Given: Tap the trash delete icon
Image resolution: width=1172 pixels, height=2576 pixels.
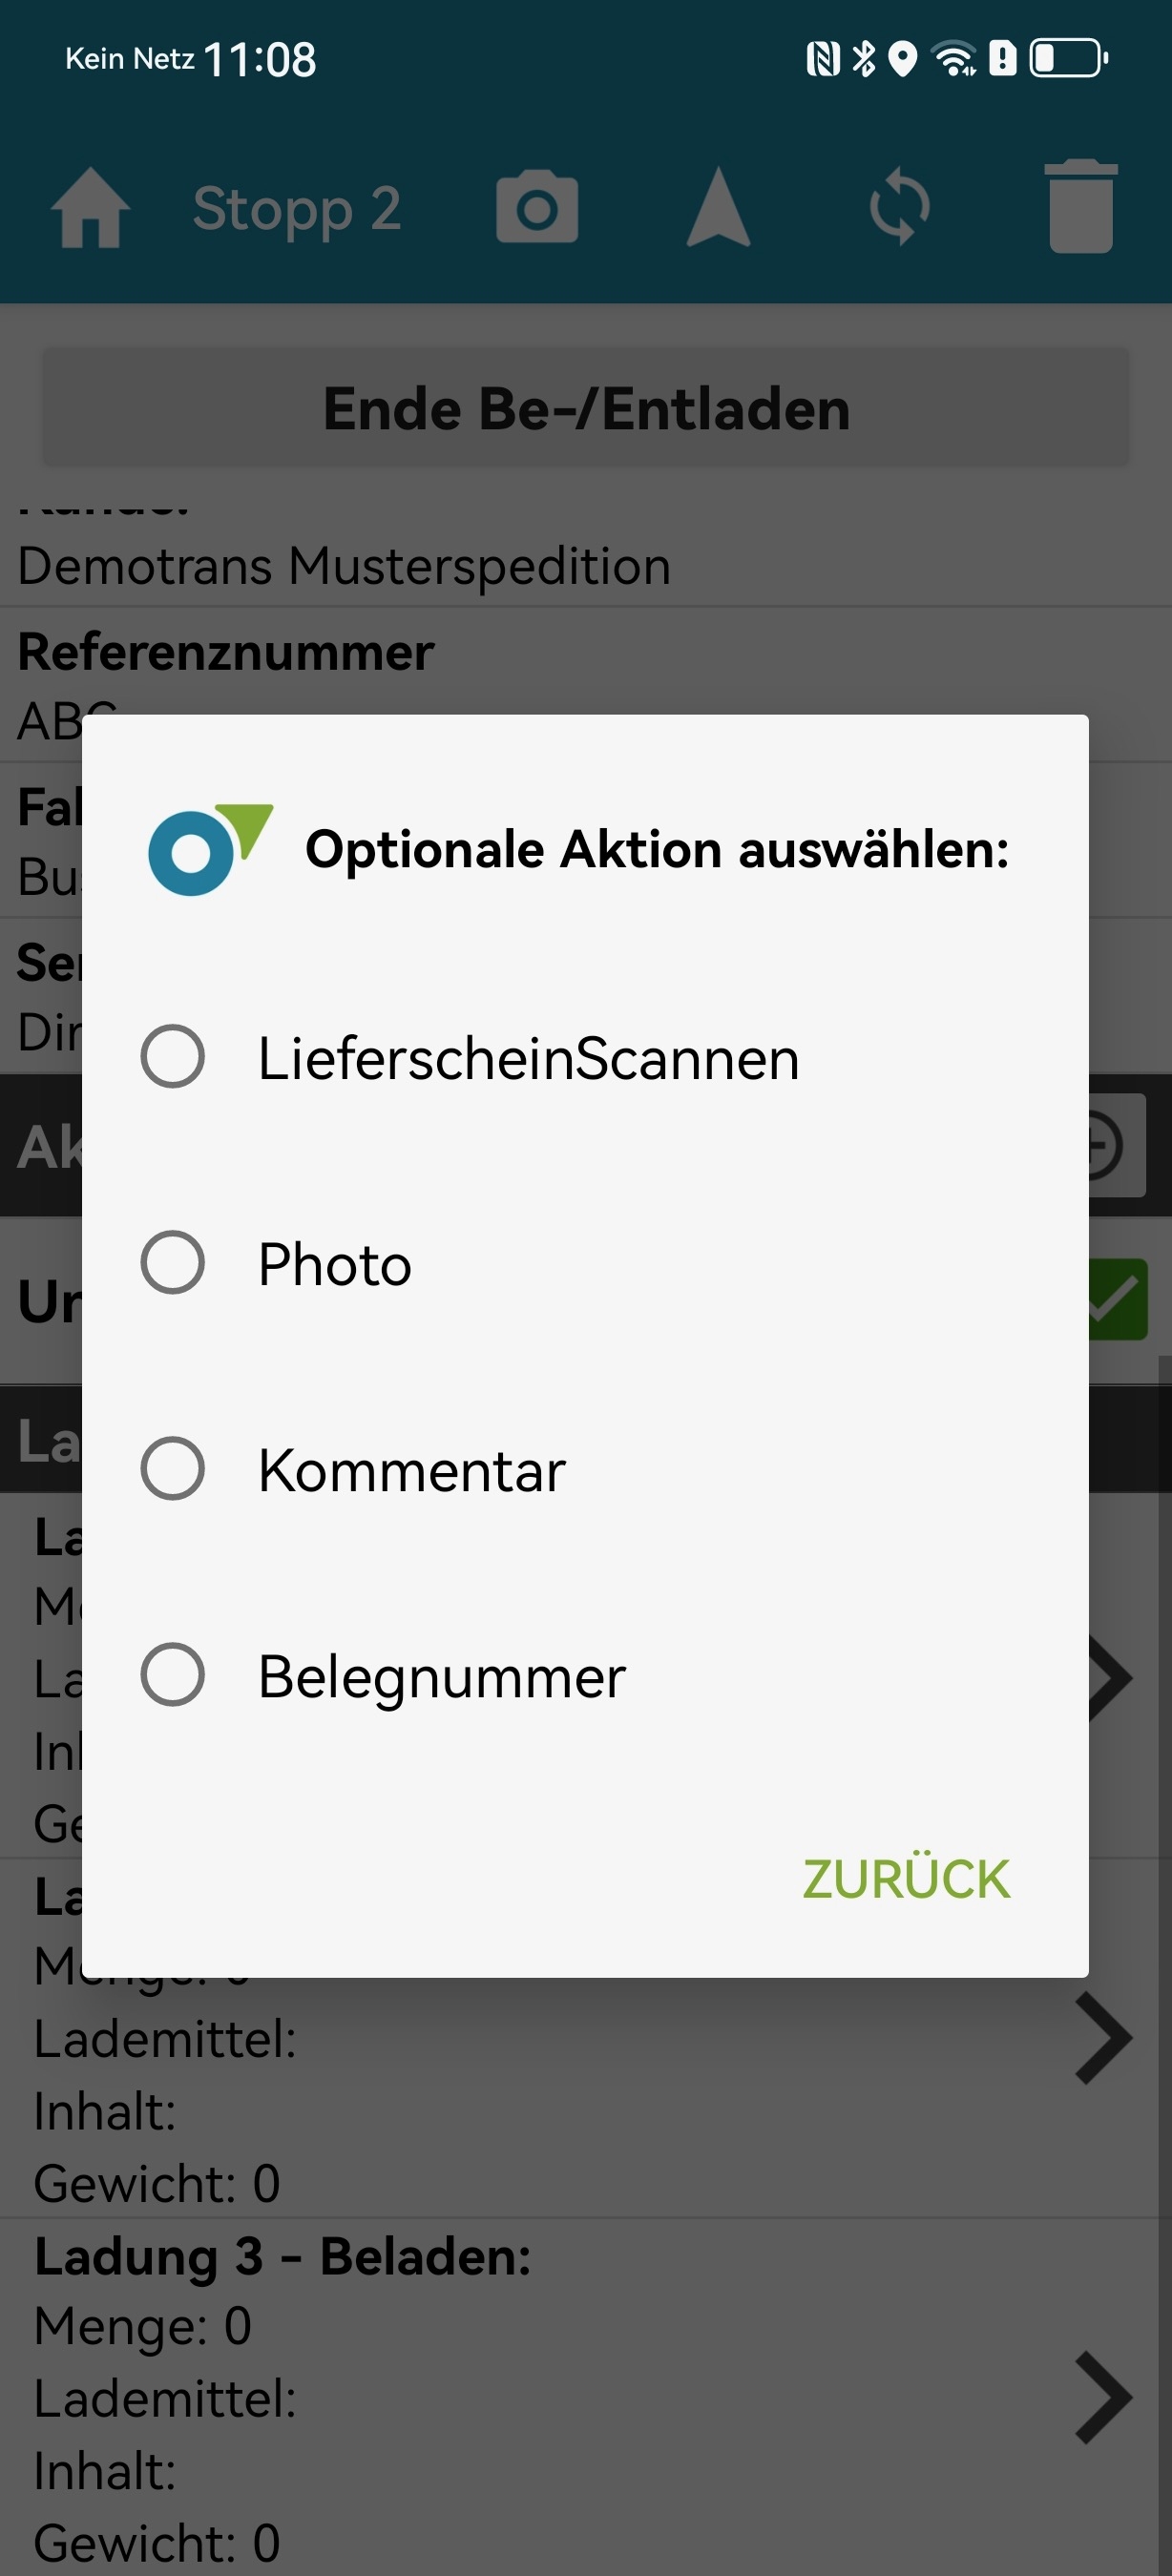Looking at the screenshot, I should tap(1081, 208).
